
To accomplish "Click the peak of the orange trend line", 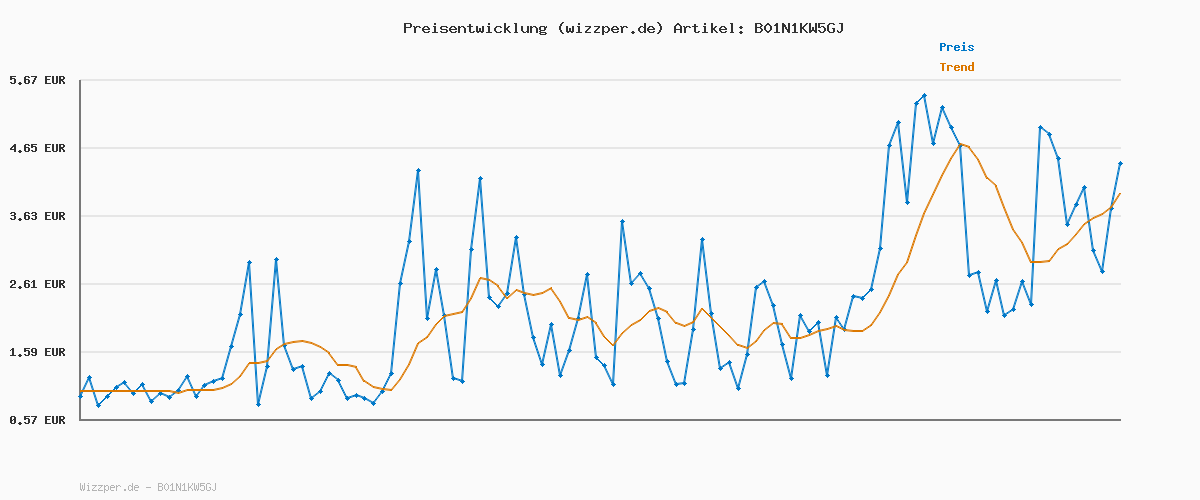I will click(x=962, y=144).
